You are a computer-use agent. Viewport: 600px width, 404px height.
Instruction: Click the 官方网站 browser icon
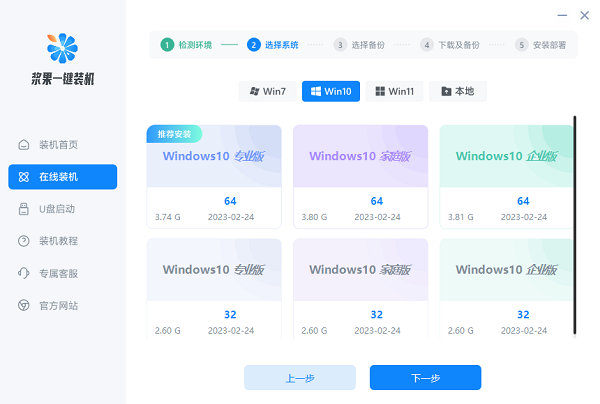coord(24,305)
